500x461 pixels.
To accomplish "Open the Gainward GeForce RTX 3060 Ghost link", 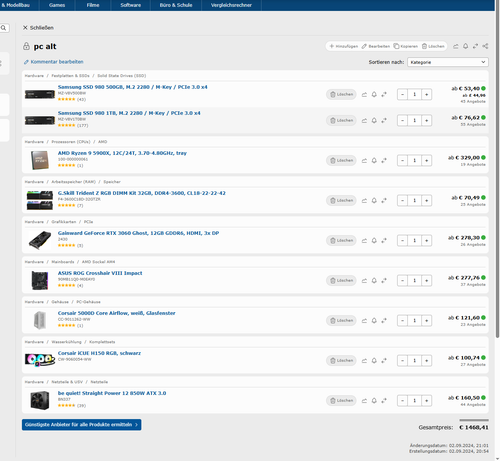I will 138,233.
